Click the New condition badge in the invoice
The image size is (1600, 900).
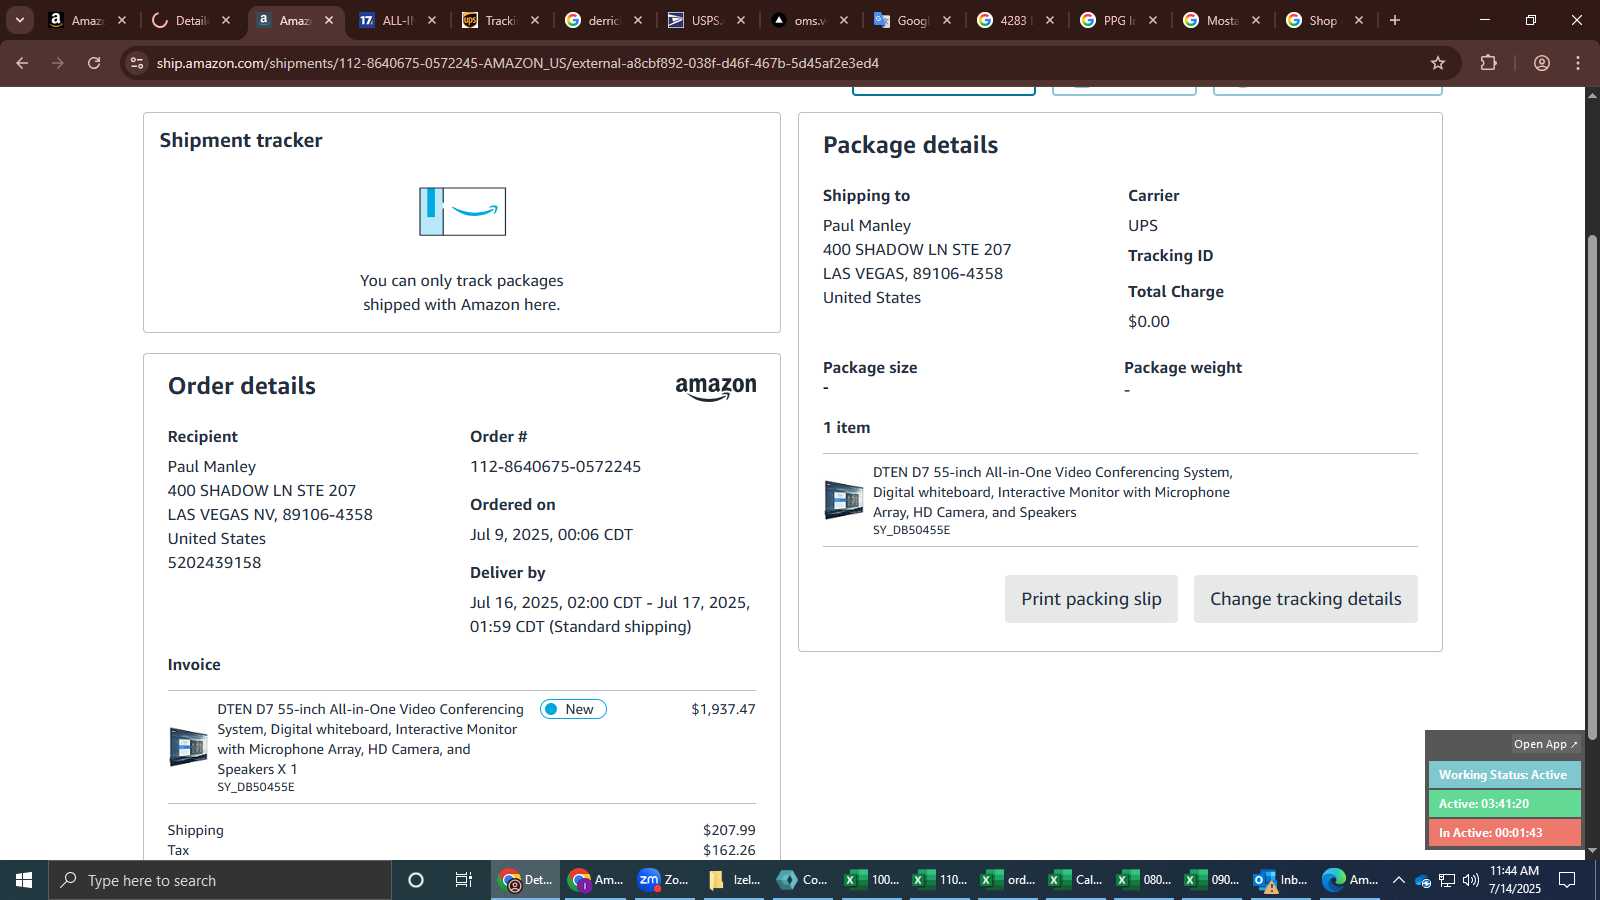(573, 709)
